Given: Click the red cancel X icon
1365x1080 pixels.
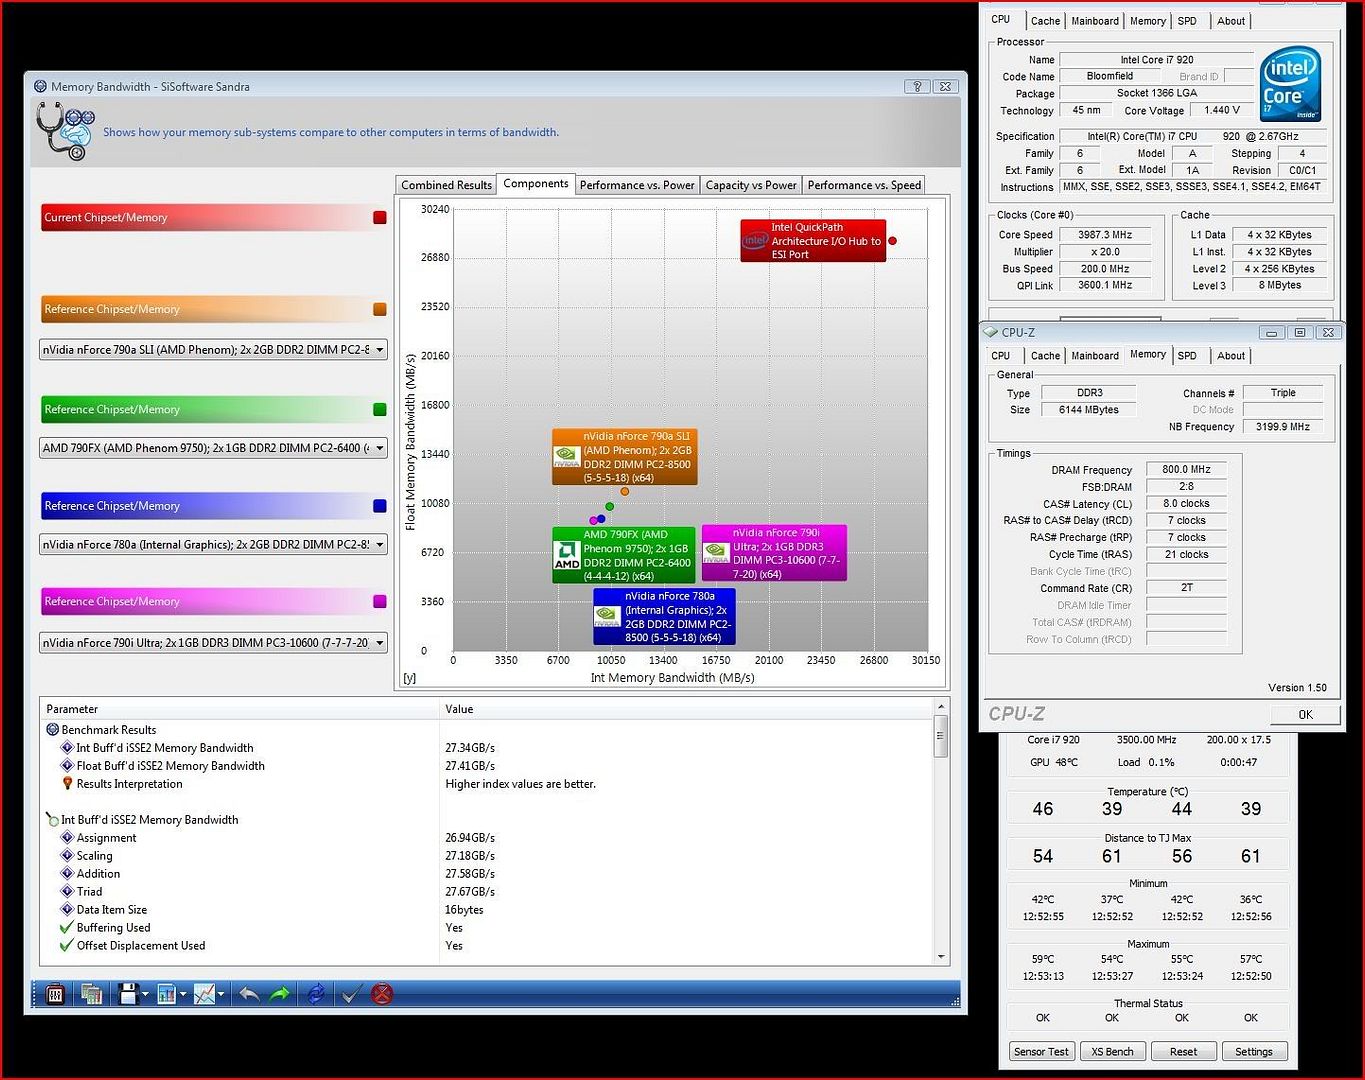Looking at the screenshot, I should click(x=382, y=994).
